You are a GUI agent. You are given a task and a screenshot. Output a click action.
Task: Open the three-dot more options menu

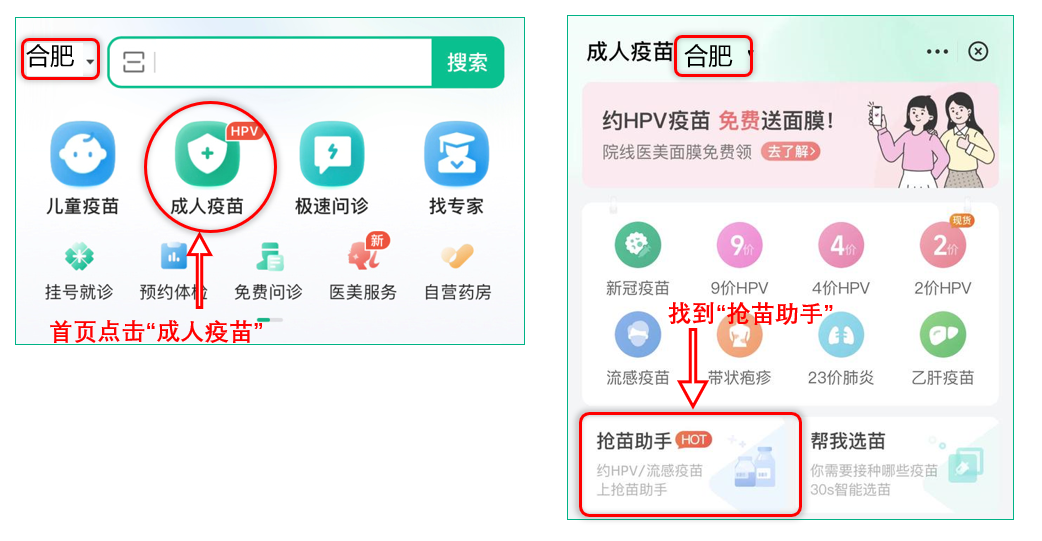click(x=937, y=52)
